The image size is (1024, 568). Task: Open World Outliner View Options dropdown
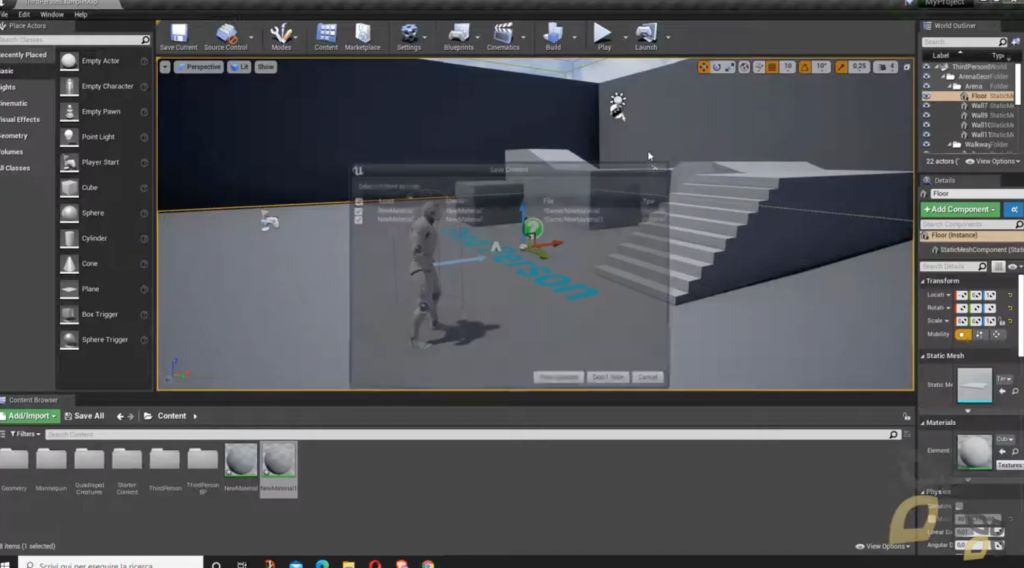coord(993,161)
